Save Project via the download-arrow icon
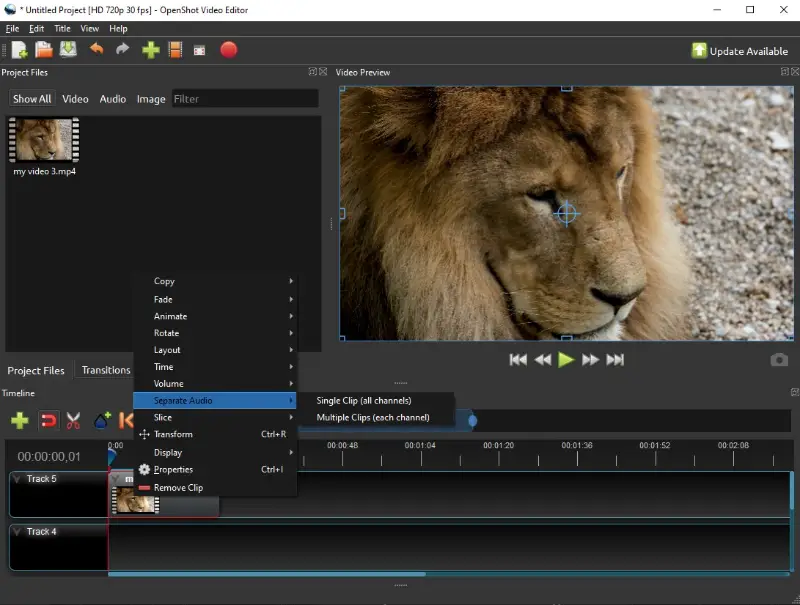 pos(68,49)
